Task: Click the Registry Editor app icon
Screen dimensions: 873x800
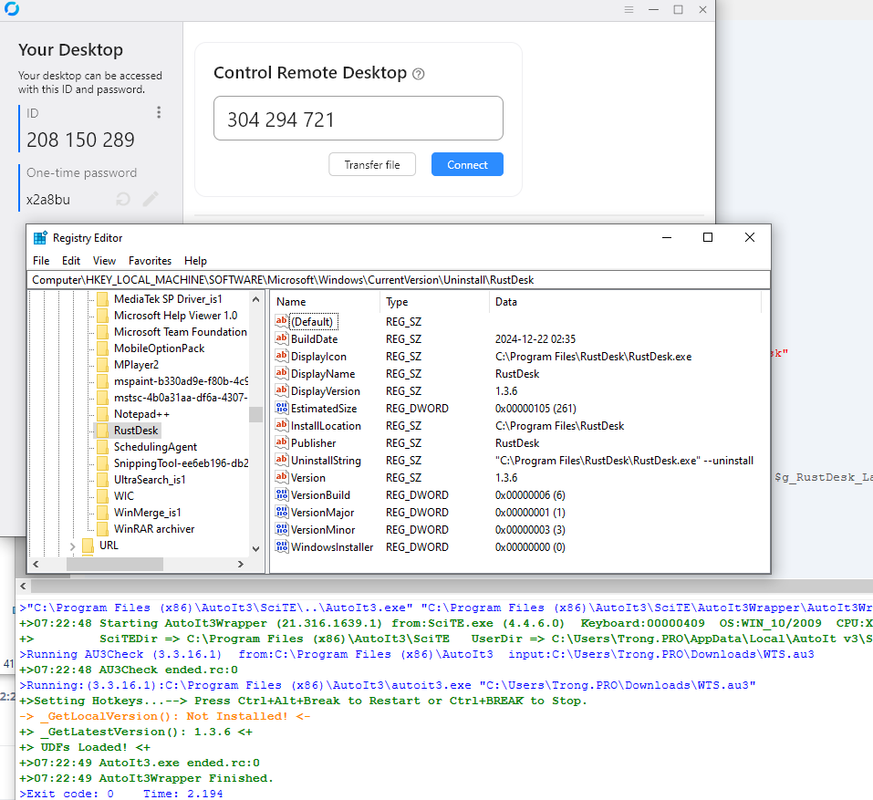Action: (x=40, y=238)
